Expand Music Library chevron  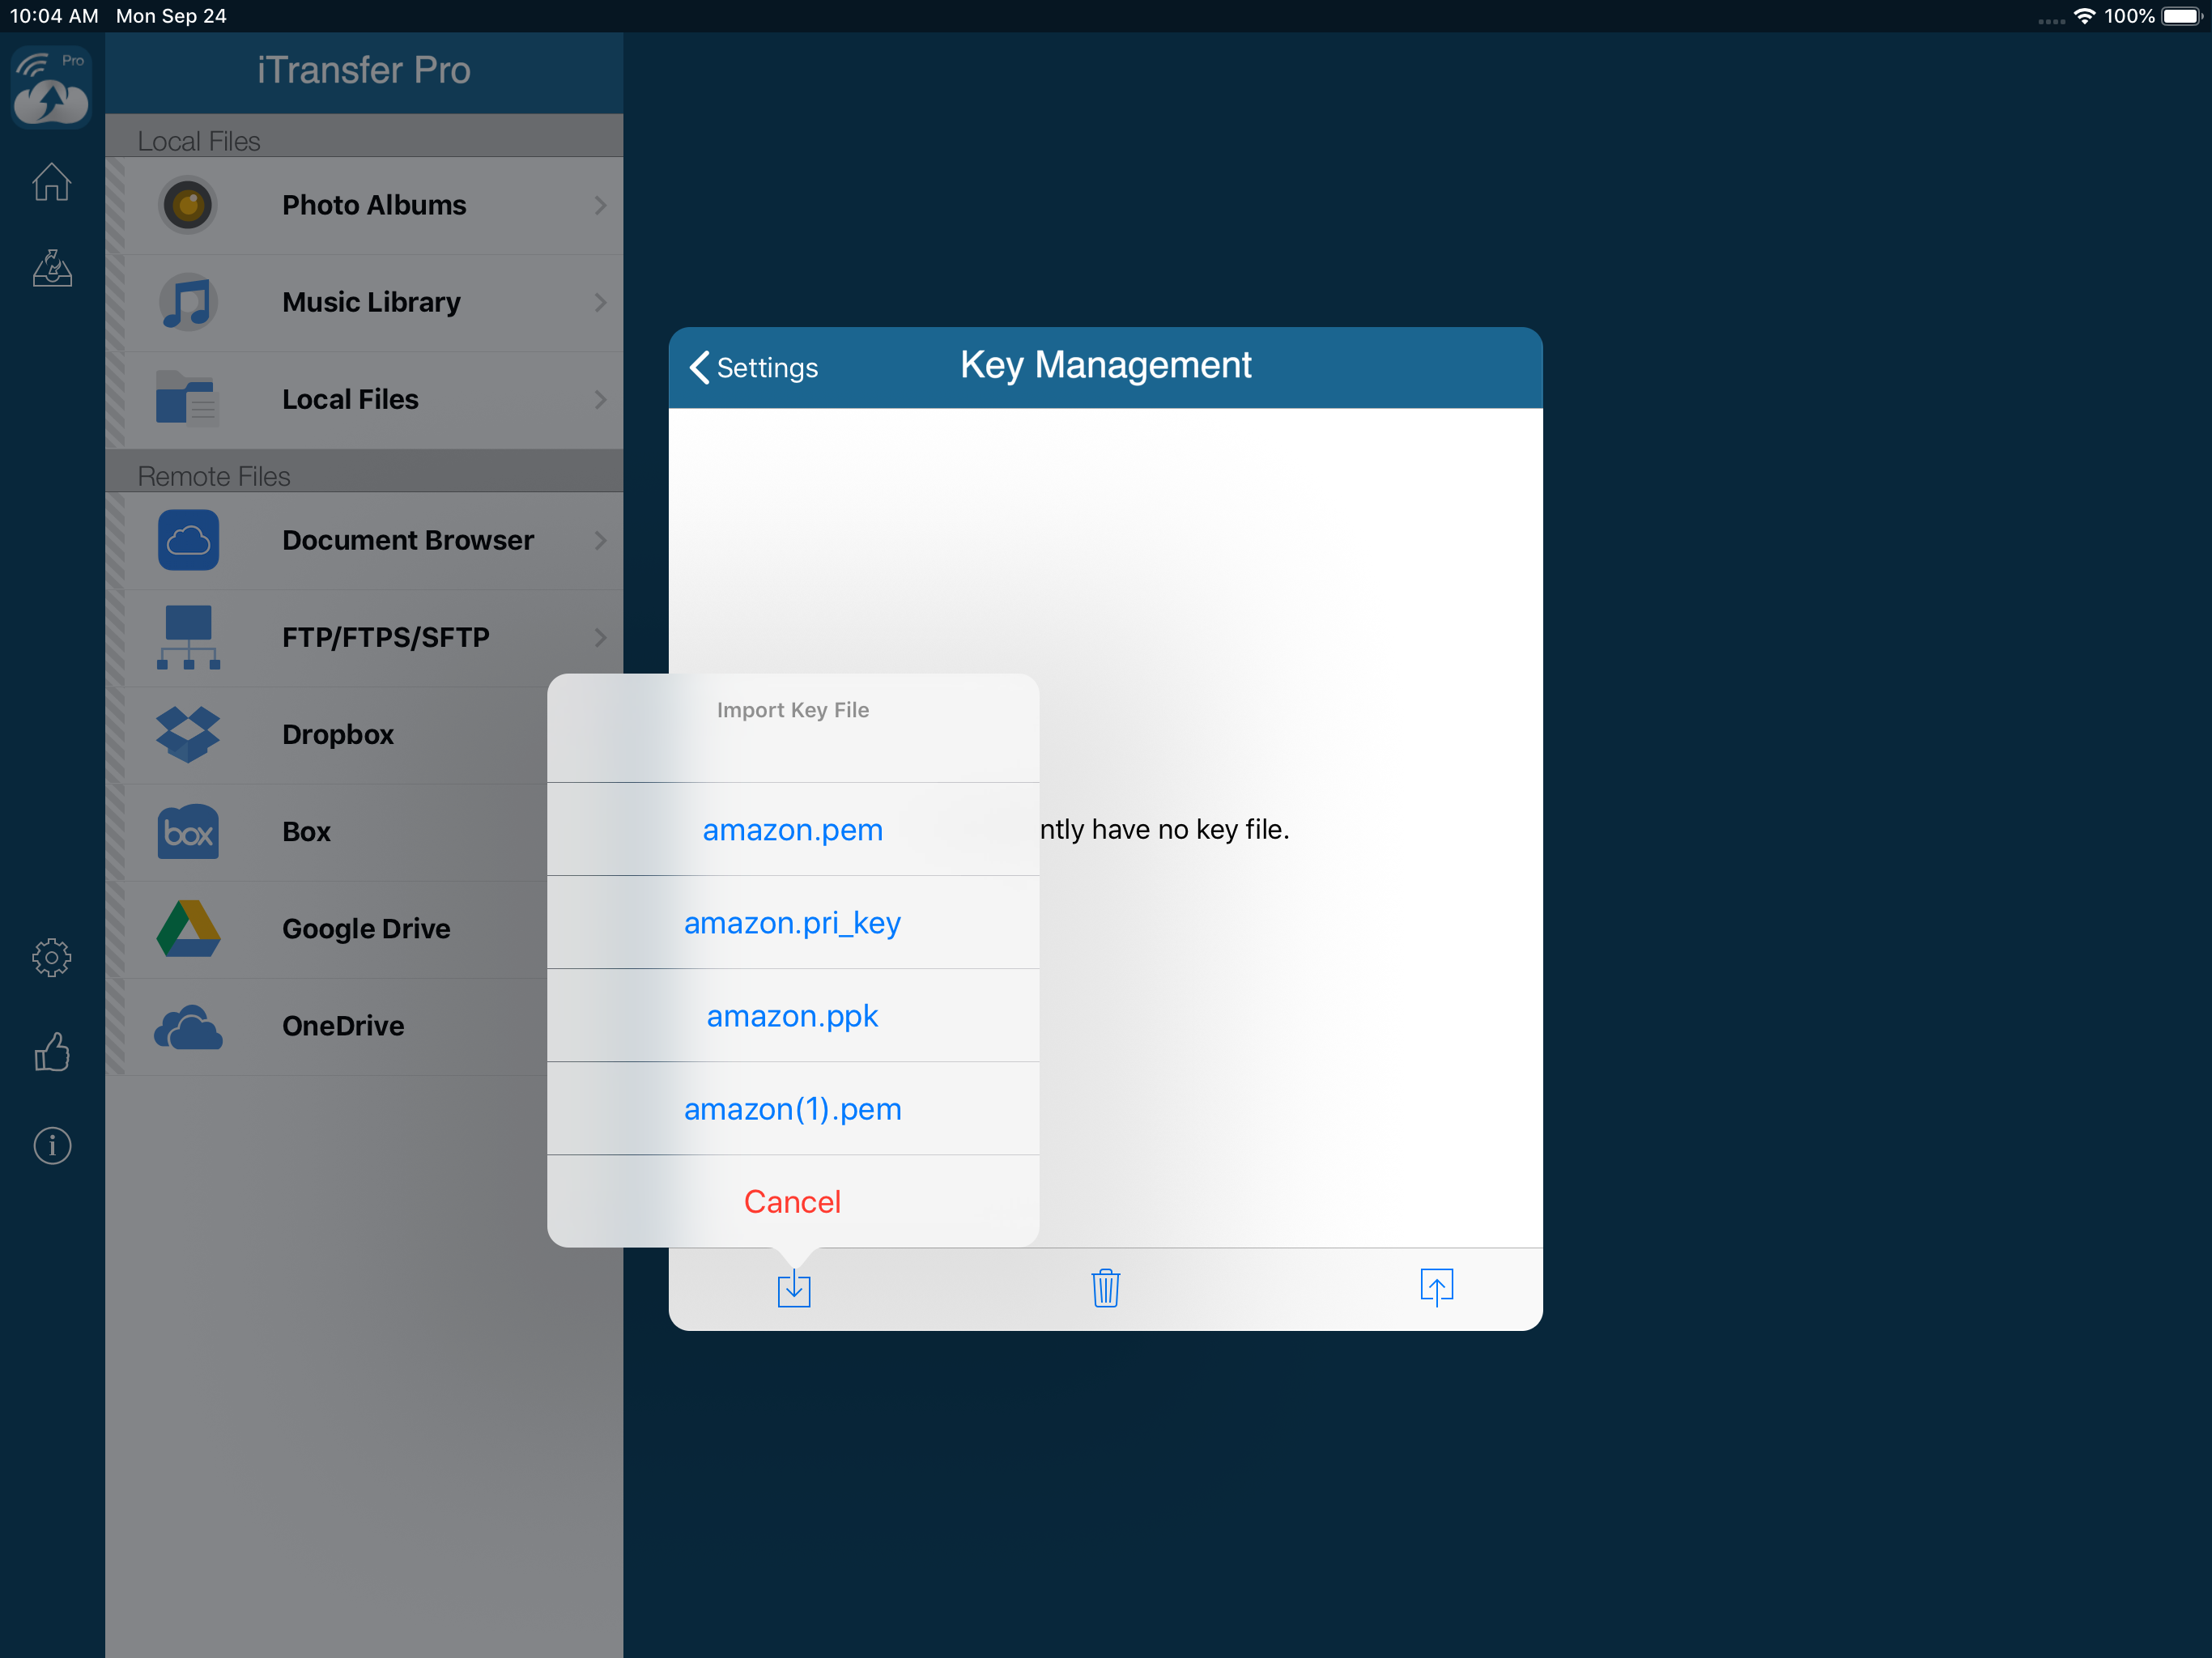[x=600, y=302]
